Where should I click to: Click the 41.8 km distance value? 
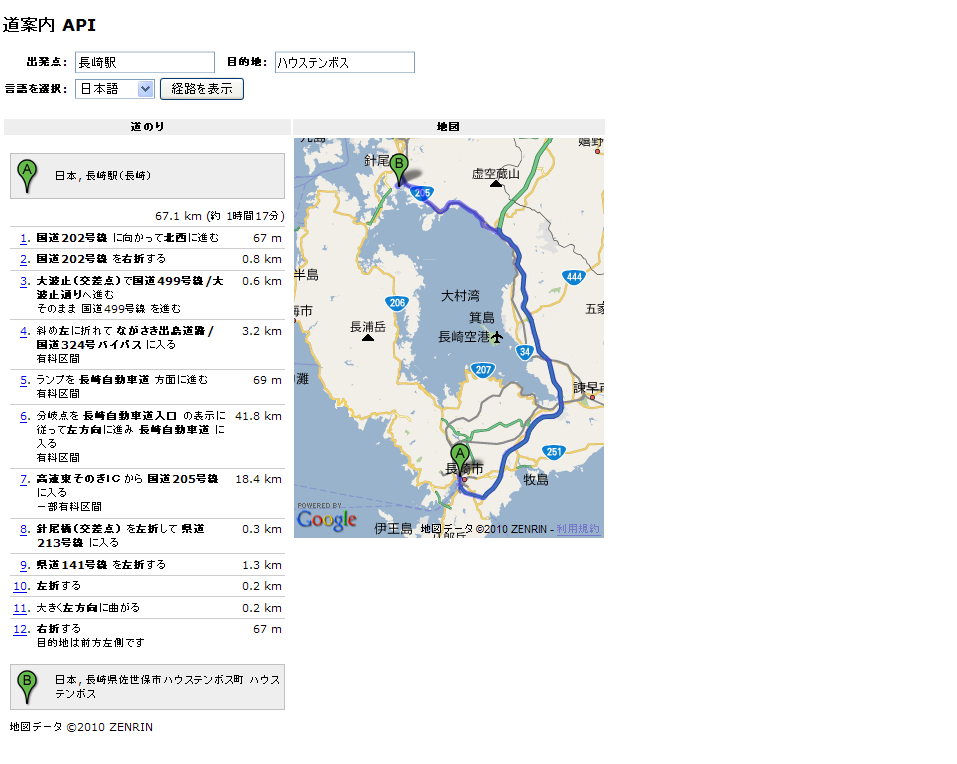[258, 416]
